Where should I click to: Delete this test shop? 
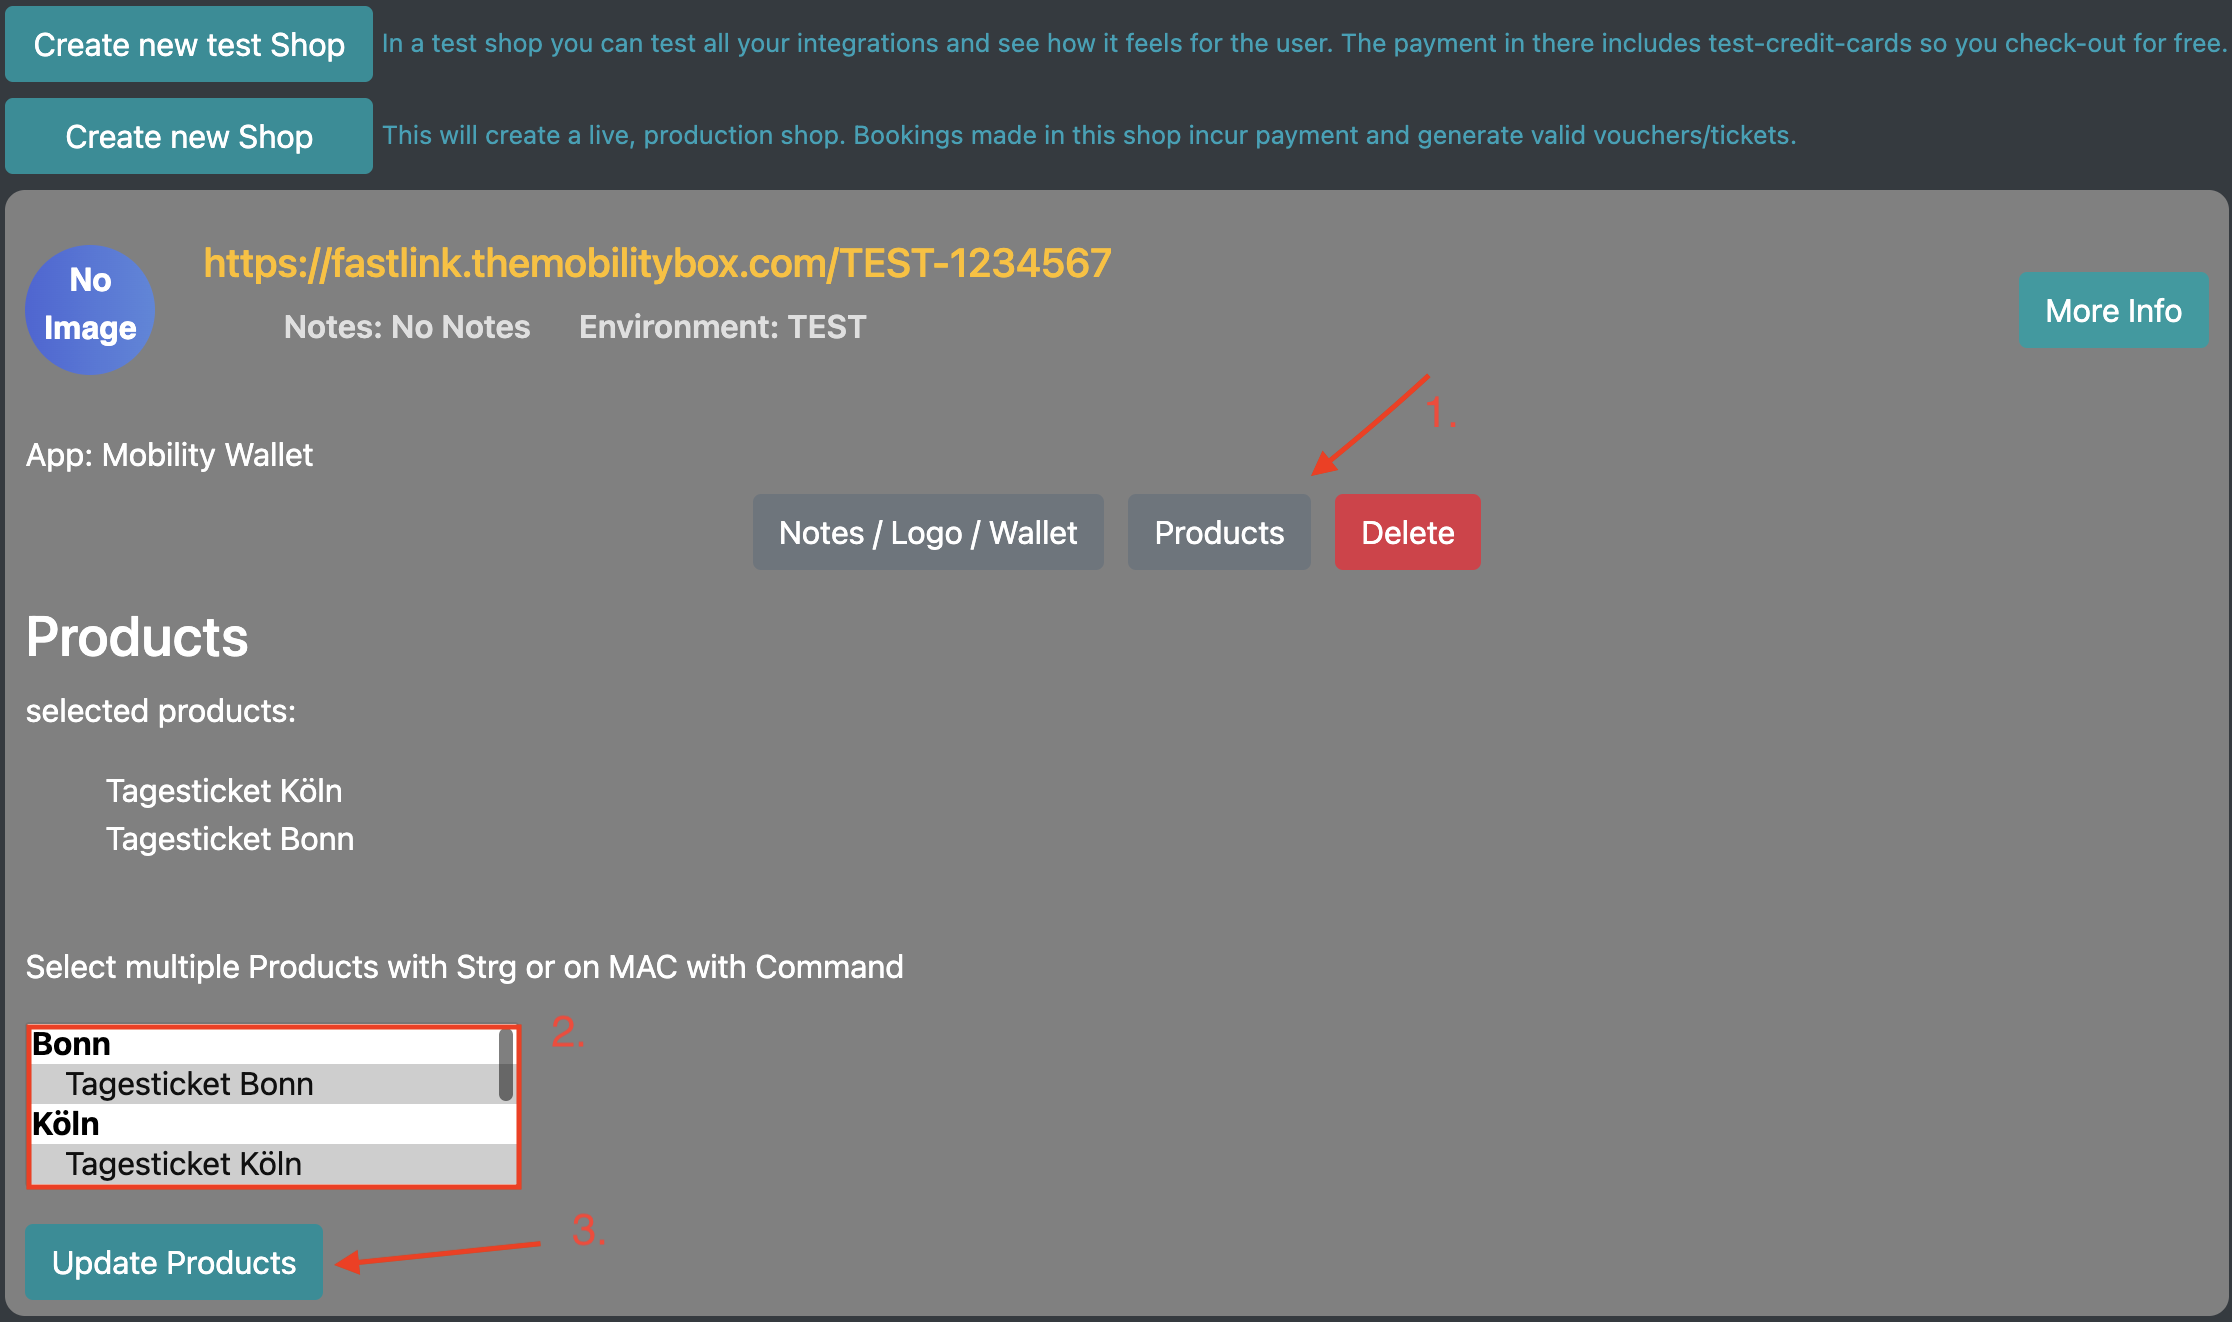1407,532
